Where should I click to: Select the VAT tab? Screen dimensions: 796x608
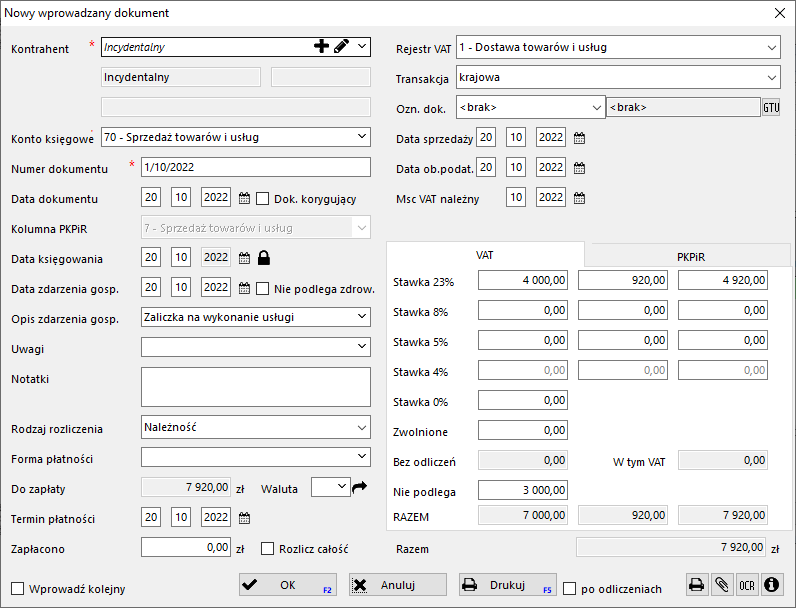[x=484, y=255]
